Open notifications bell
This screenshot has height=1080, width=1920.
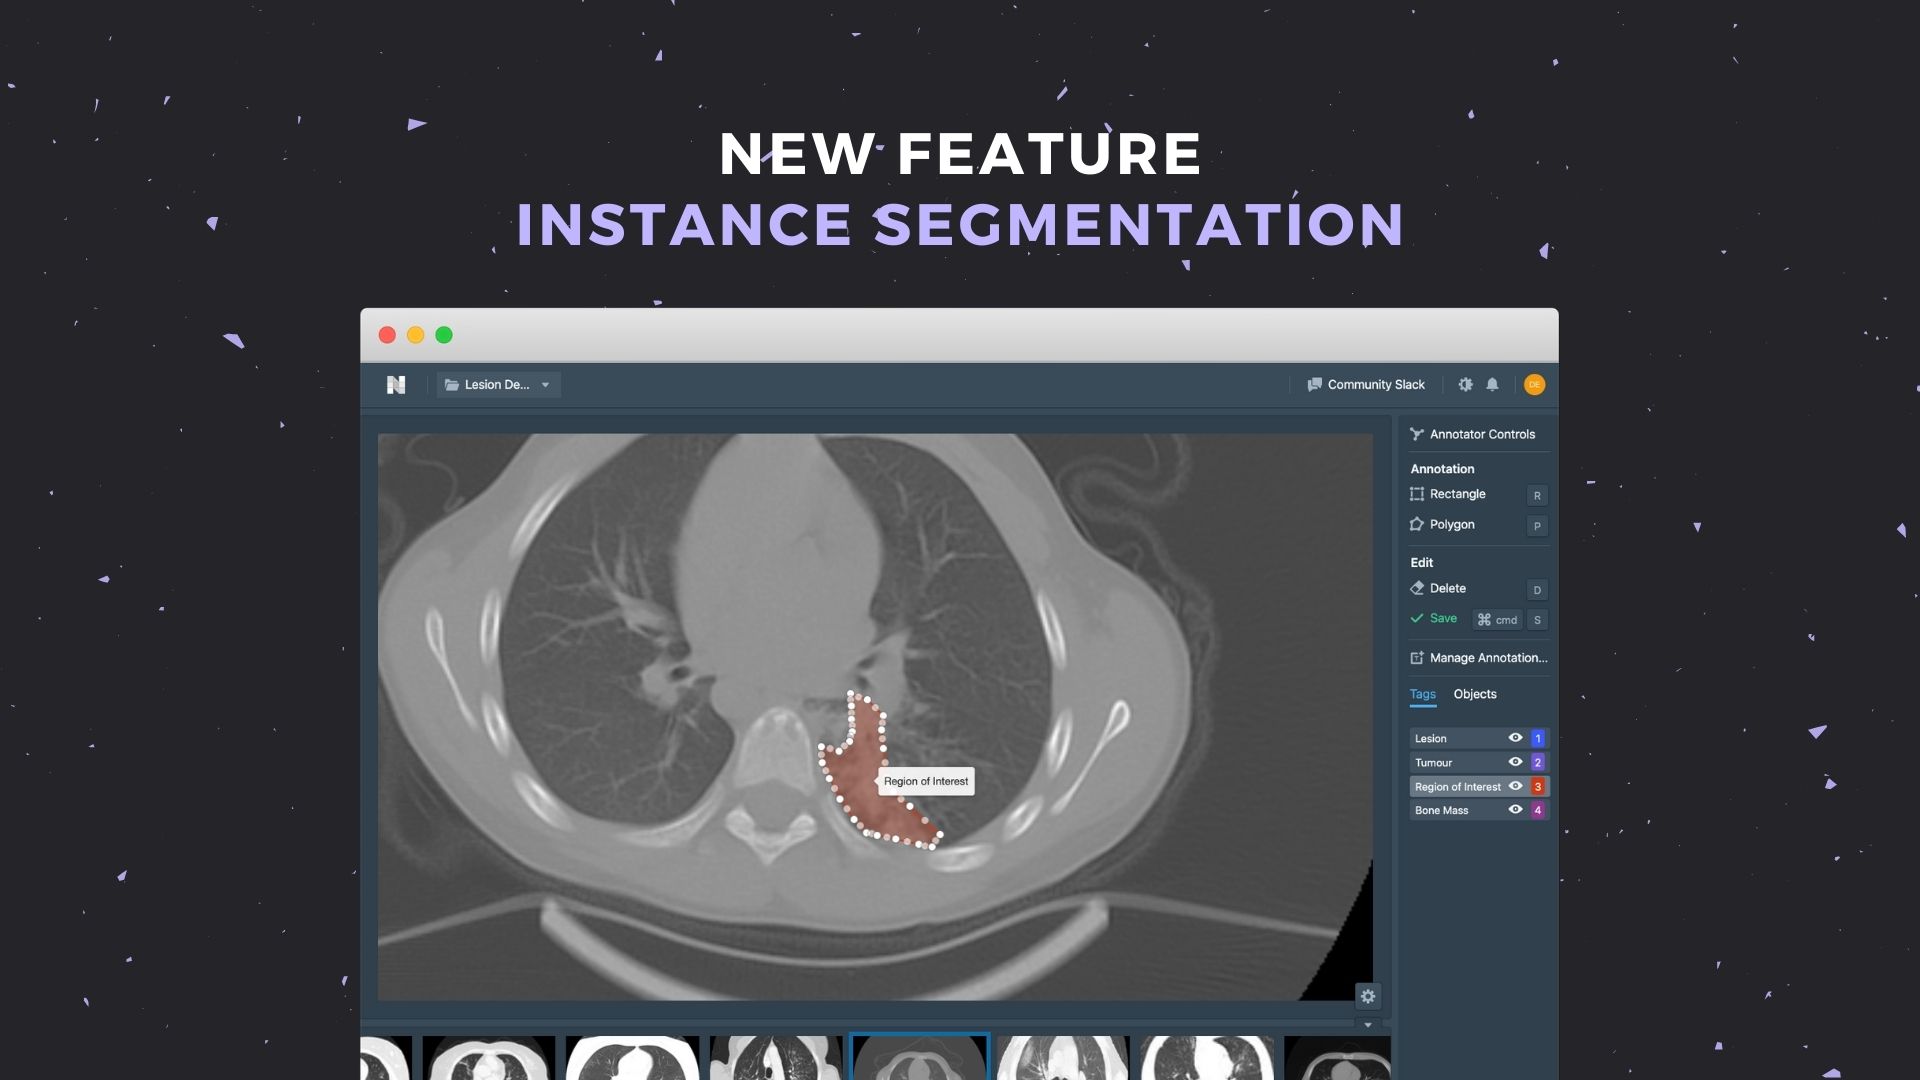pos(1492,384)
